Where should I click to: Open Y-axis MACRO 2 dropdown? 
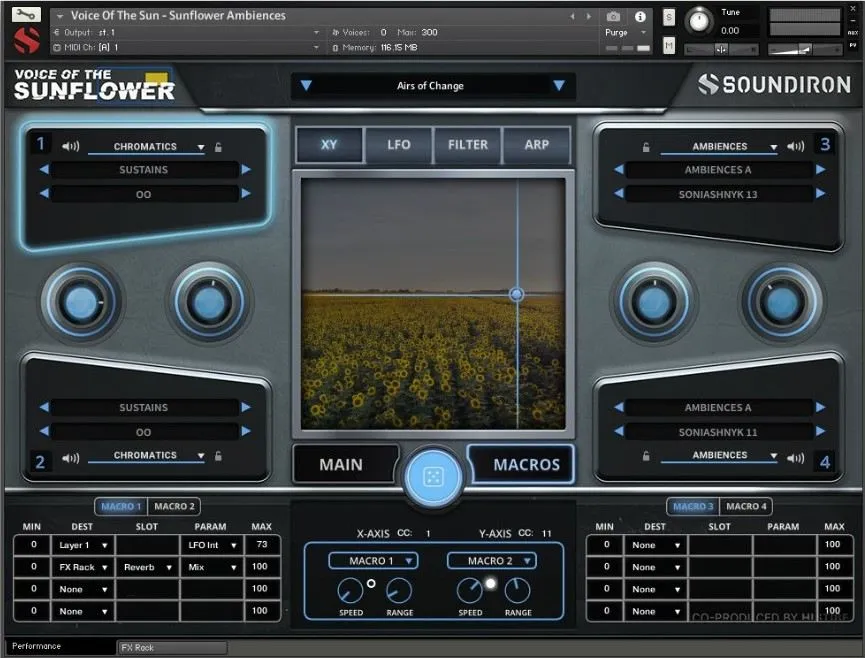492,561
